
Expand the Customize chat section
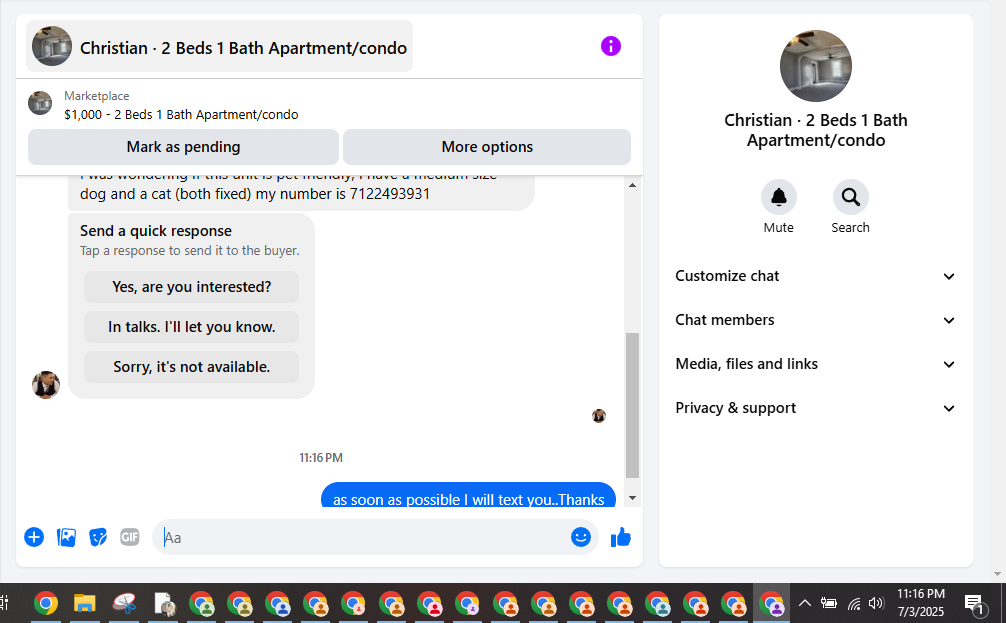coord(815,276)
